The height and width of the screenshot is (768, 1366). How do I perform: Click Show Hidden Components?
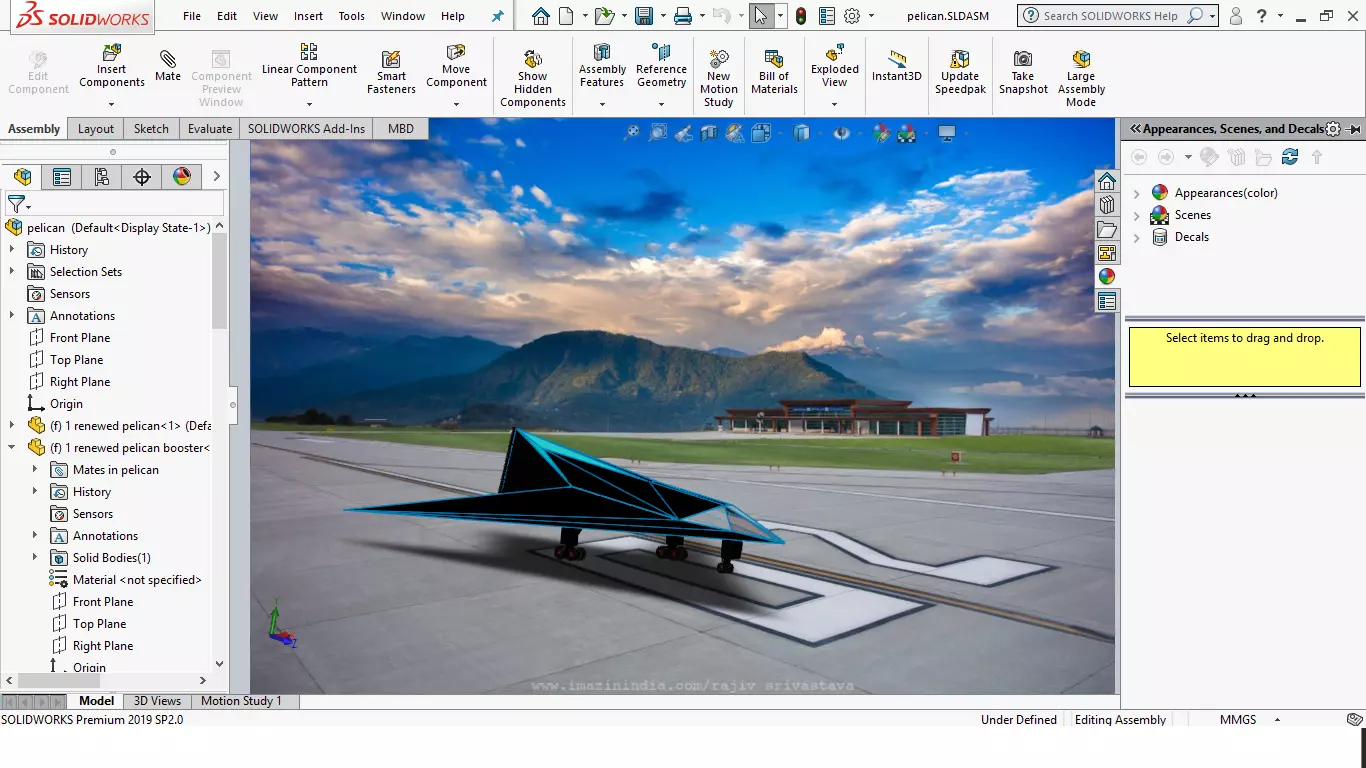click(533, 78)
